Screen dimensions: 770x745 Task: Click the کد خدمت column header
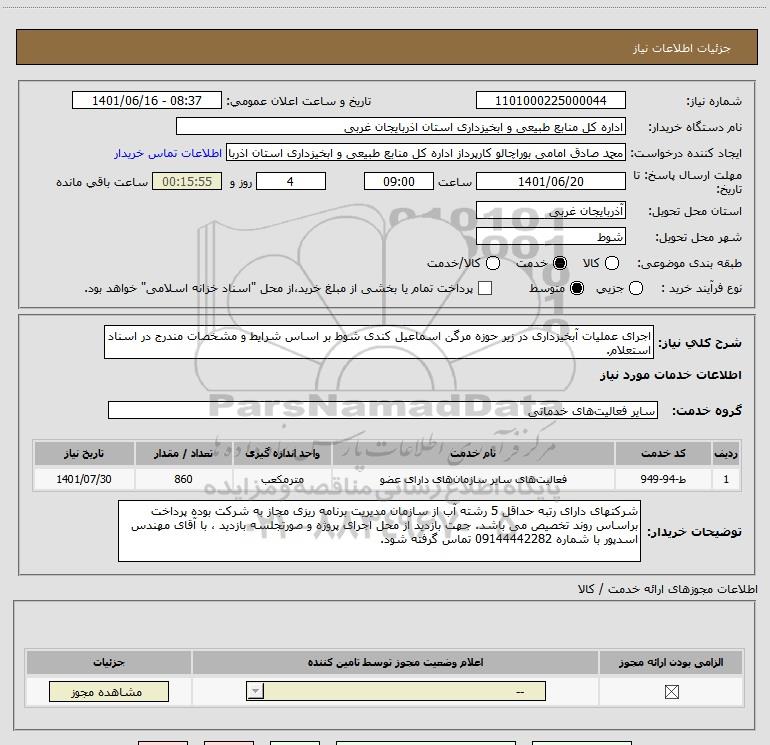[663, 453]
